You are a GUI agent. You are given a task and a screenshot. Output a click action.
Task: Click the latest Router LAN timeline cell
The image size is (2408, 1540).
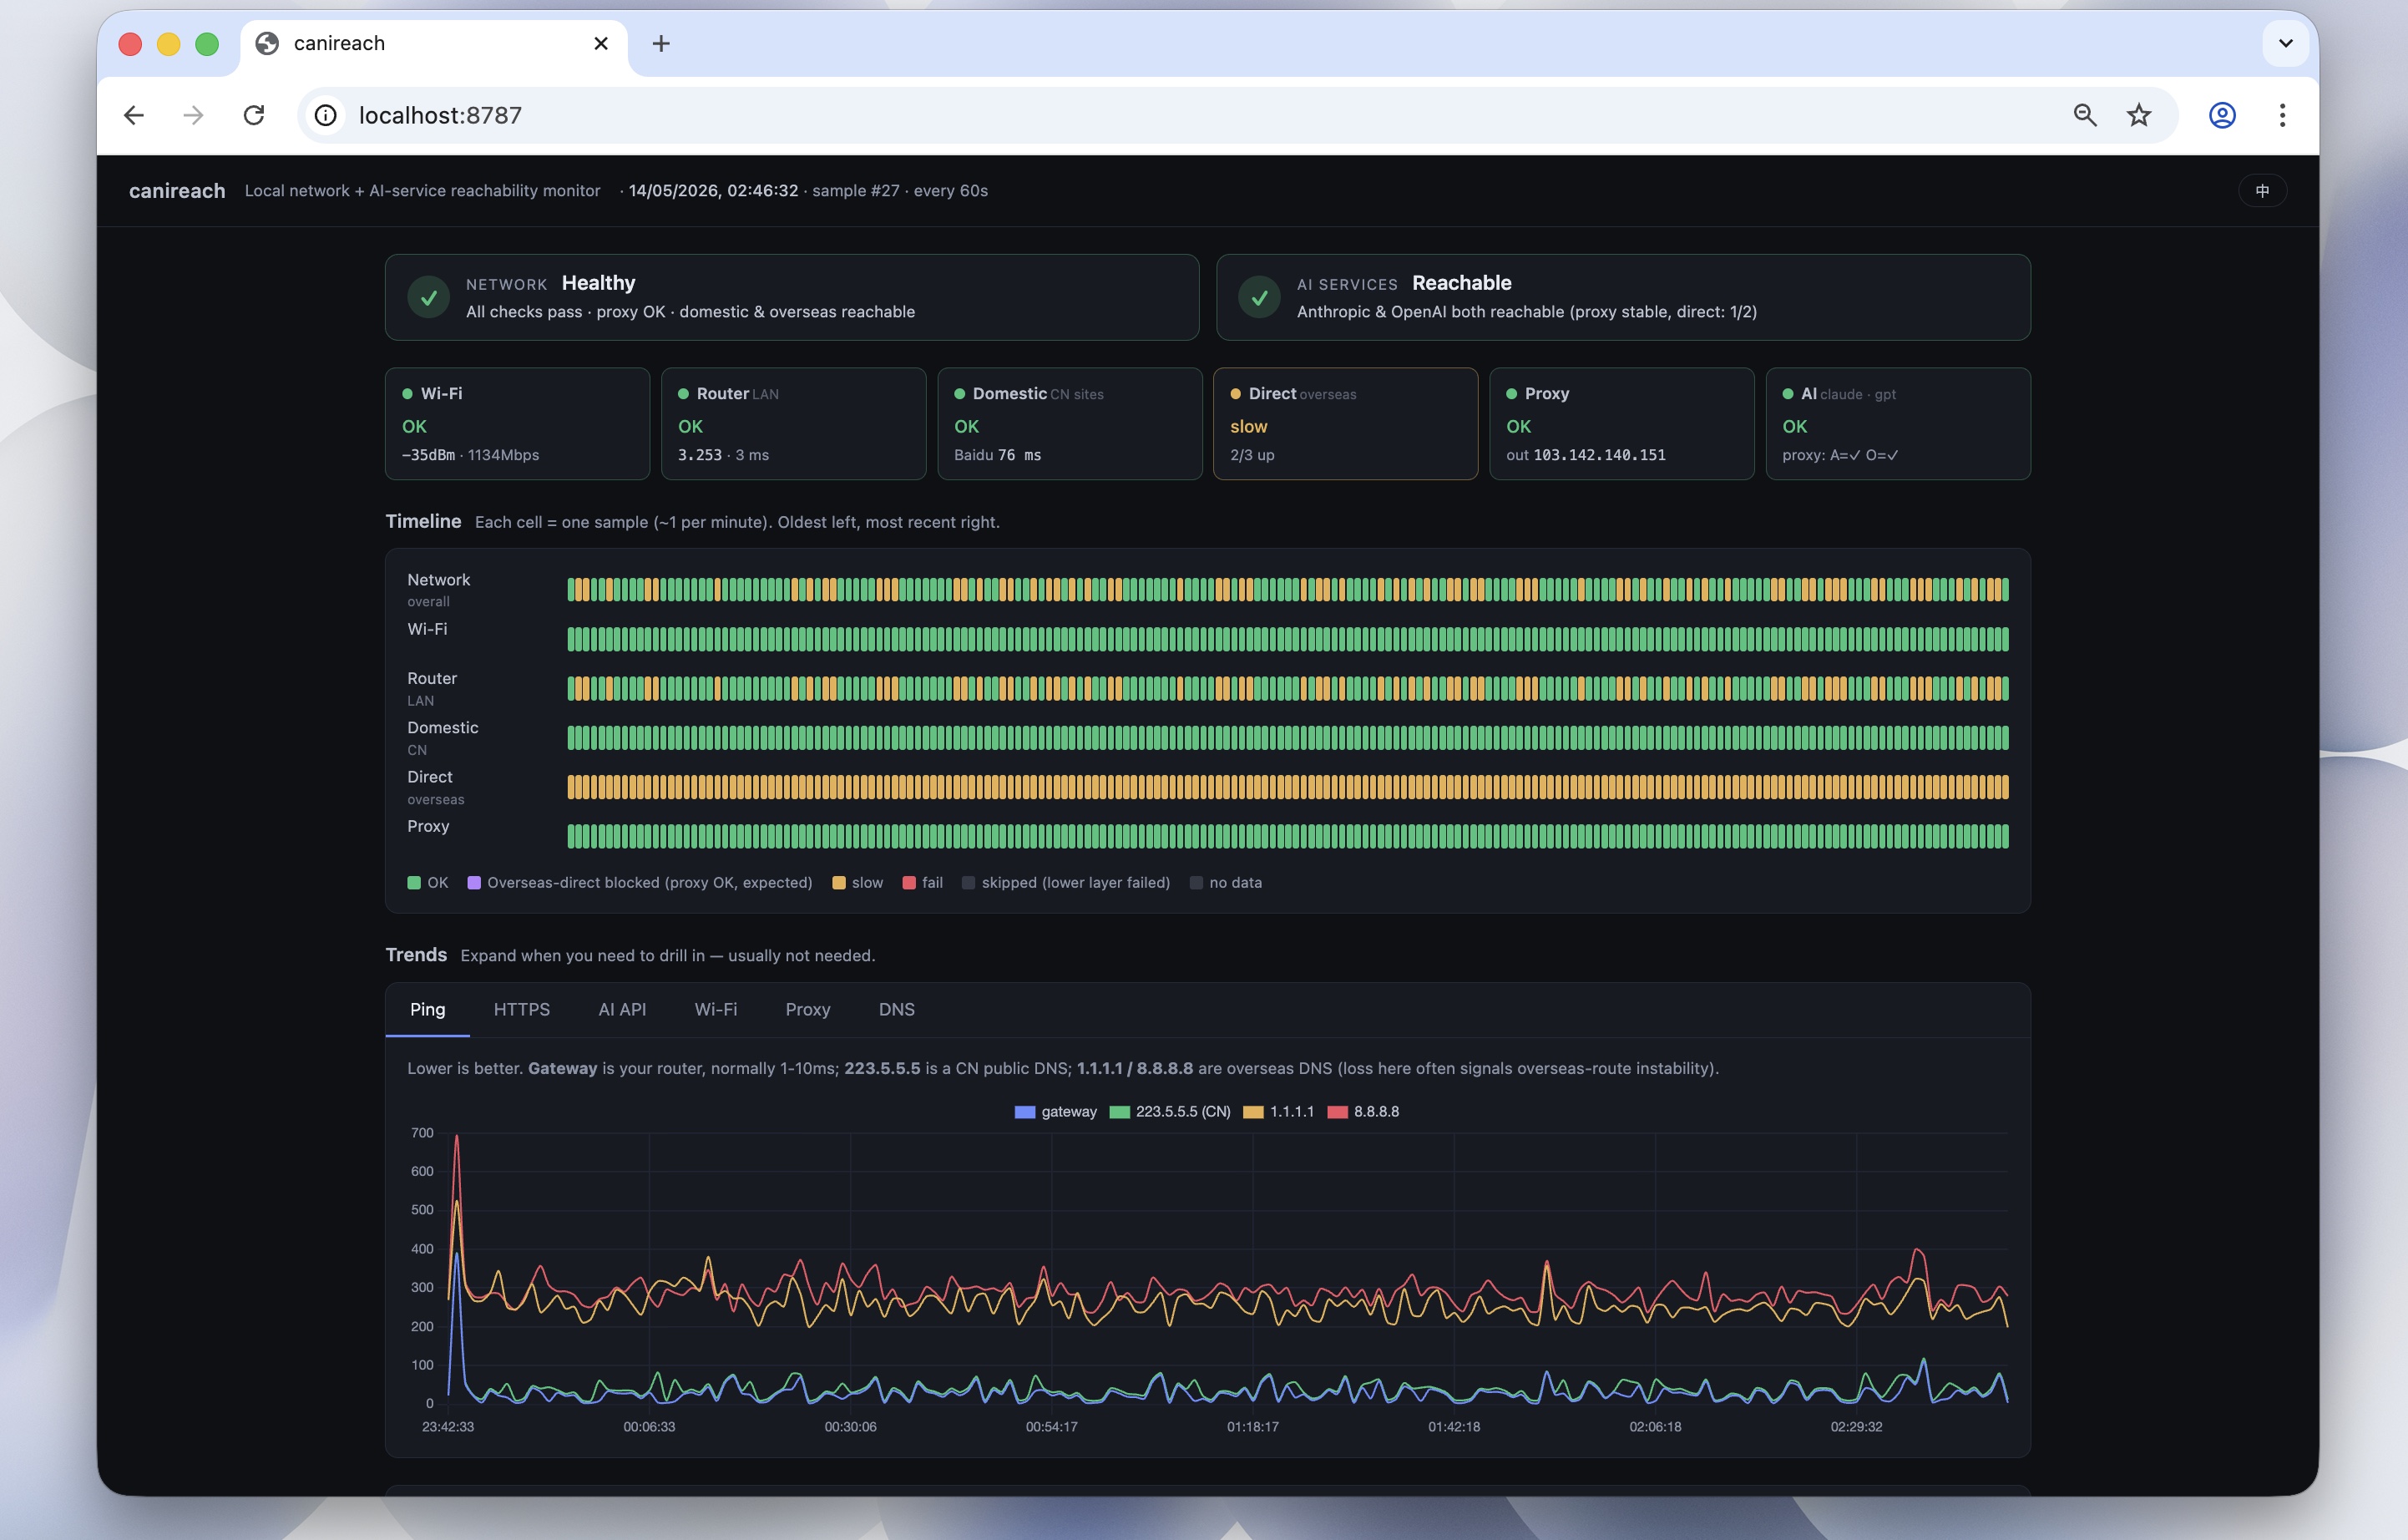(x=2005, y=688)
